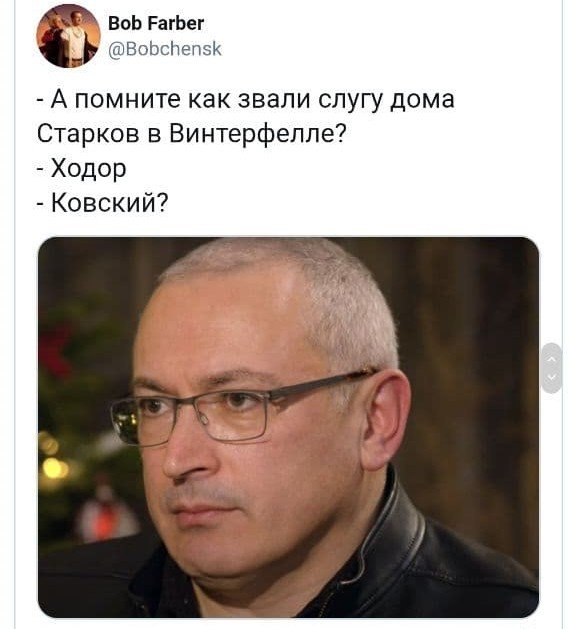Click the reply line 'Ходор'
This screenshot has height=629, width=576.
click(81, 168)
